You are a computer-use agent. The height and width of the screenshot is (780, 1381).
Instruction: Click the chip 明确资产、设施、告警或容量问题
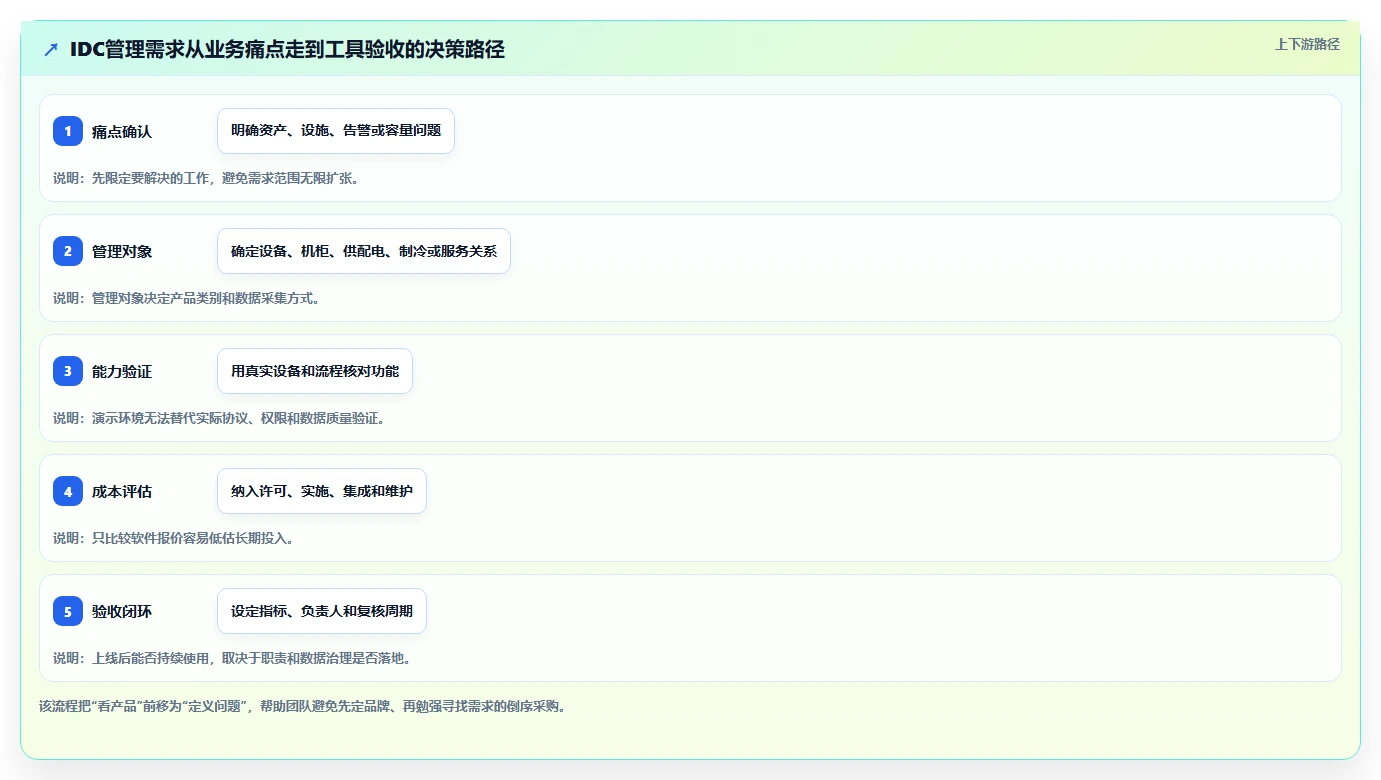pos(336,131)
